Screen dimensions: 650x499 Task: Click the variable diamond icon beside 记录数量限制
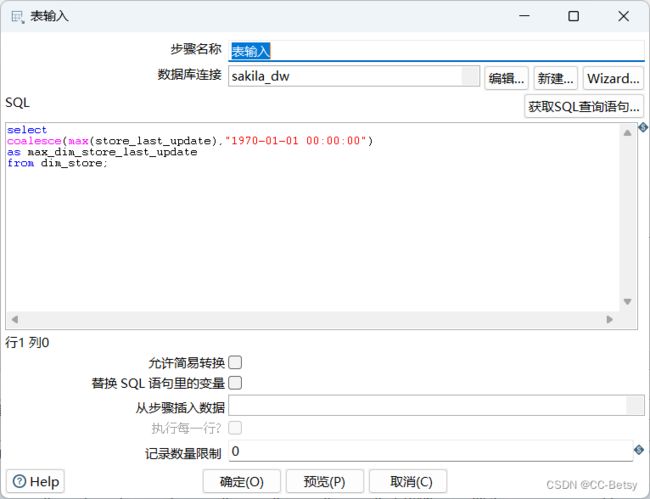click(x=639, y=450)
